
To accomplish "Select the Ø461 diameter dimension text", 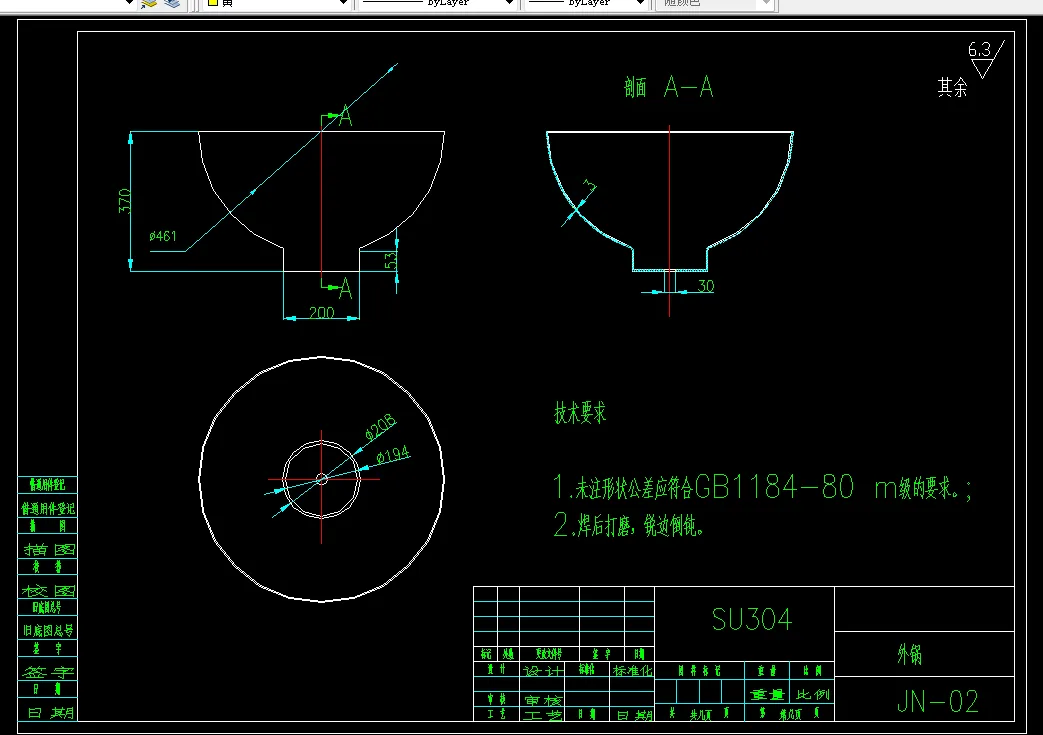I will (163, 236).
